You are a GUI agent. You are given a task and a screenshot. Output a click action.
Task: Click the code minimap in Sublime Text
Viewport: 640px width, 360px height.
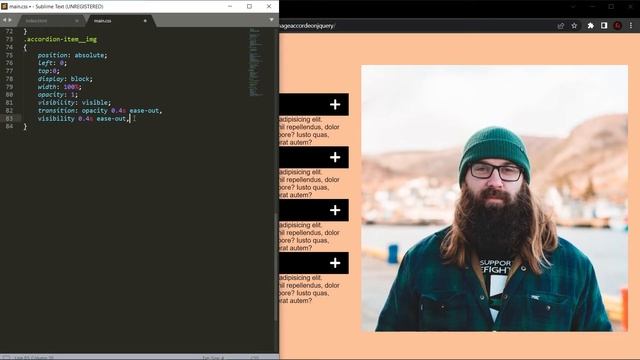click(x=255, y=62)
